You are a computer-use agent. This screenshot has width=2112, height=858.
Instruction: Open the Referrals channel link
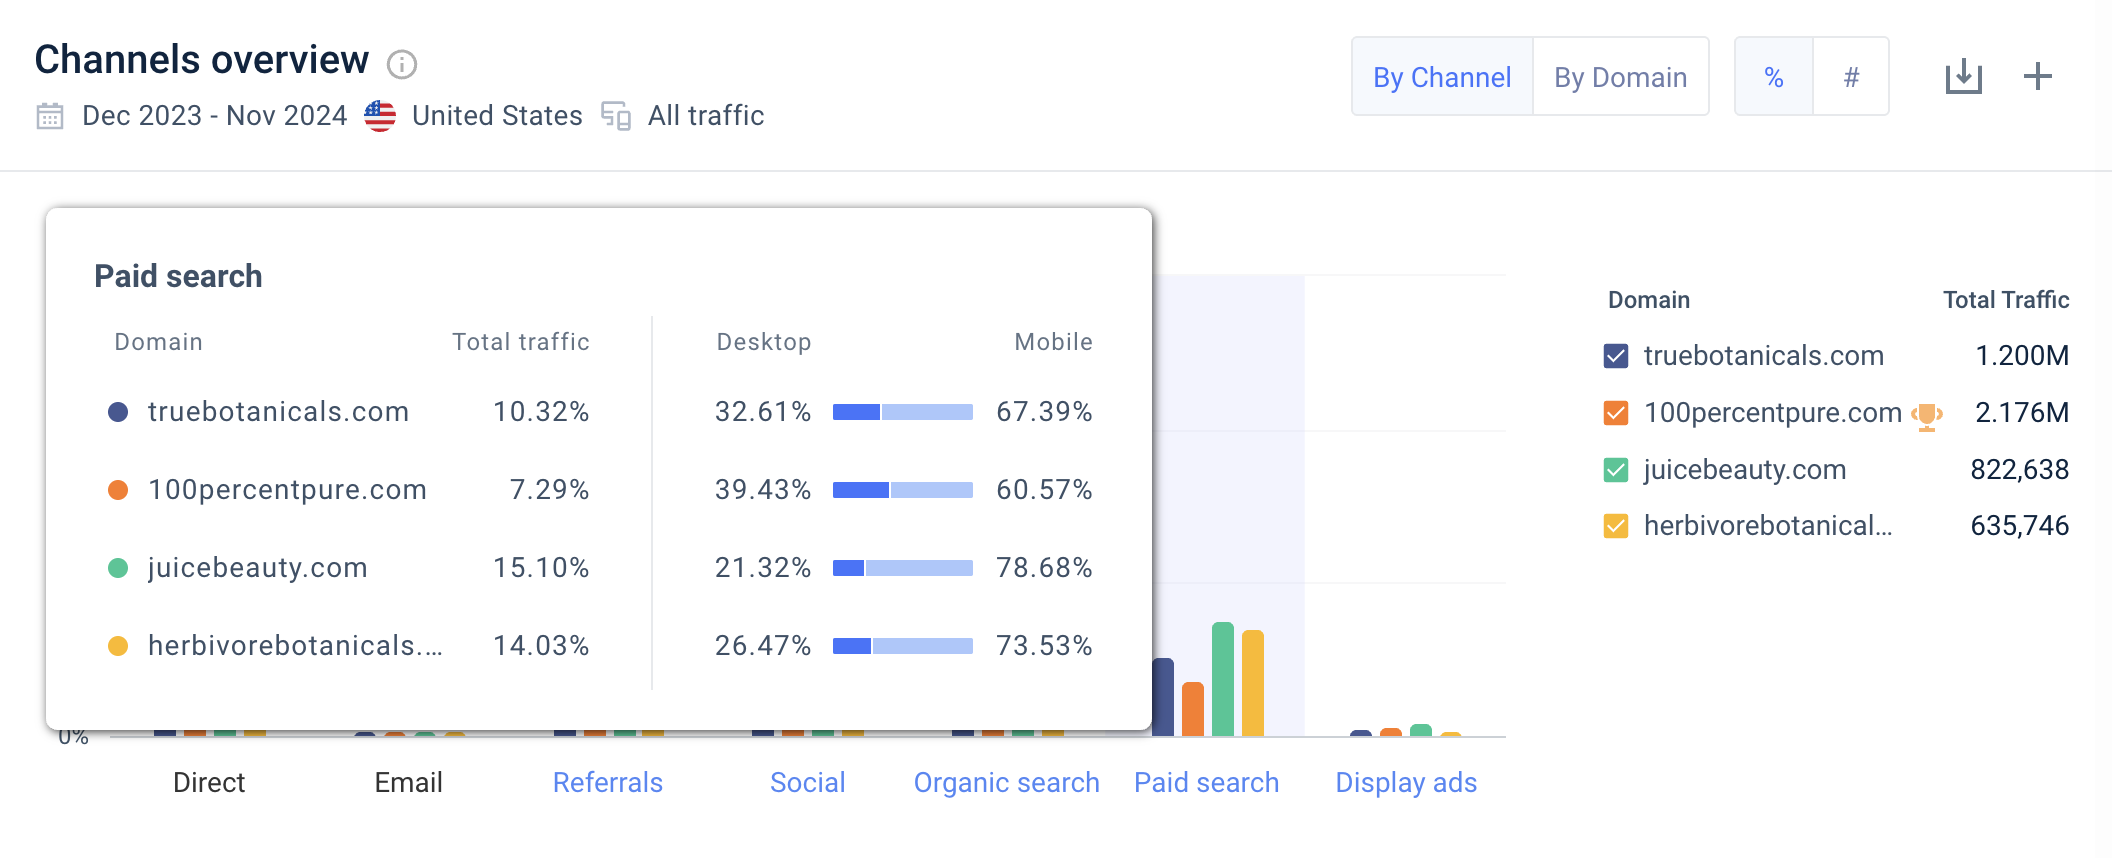pos(607,782)
